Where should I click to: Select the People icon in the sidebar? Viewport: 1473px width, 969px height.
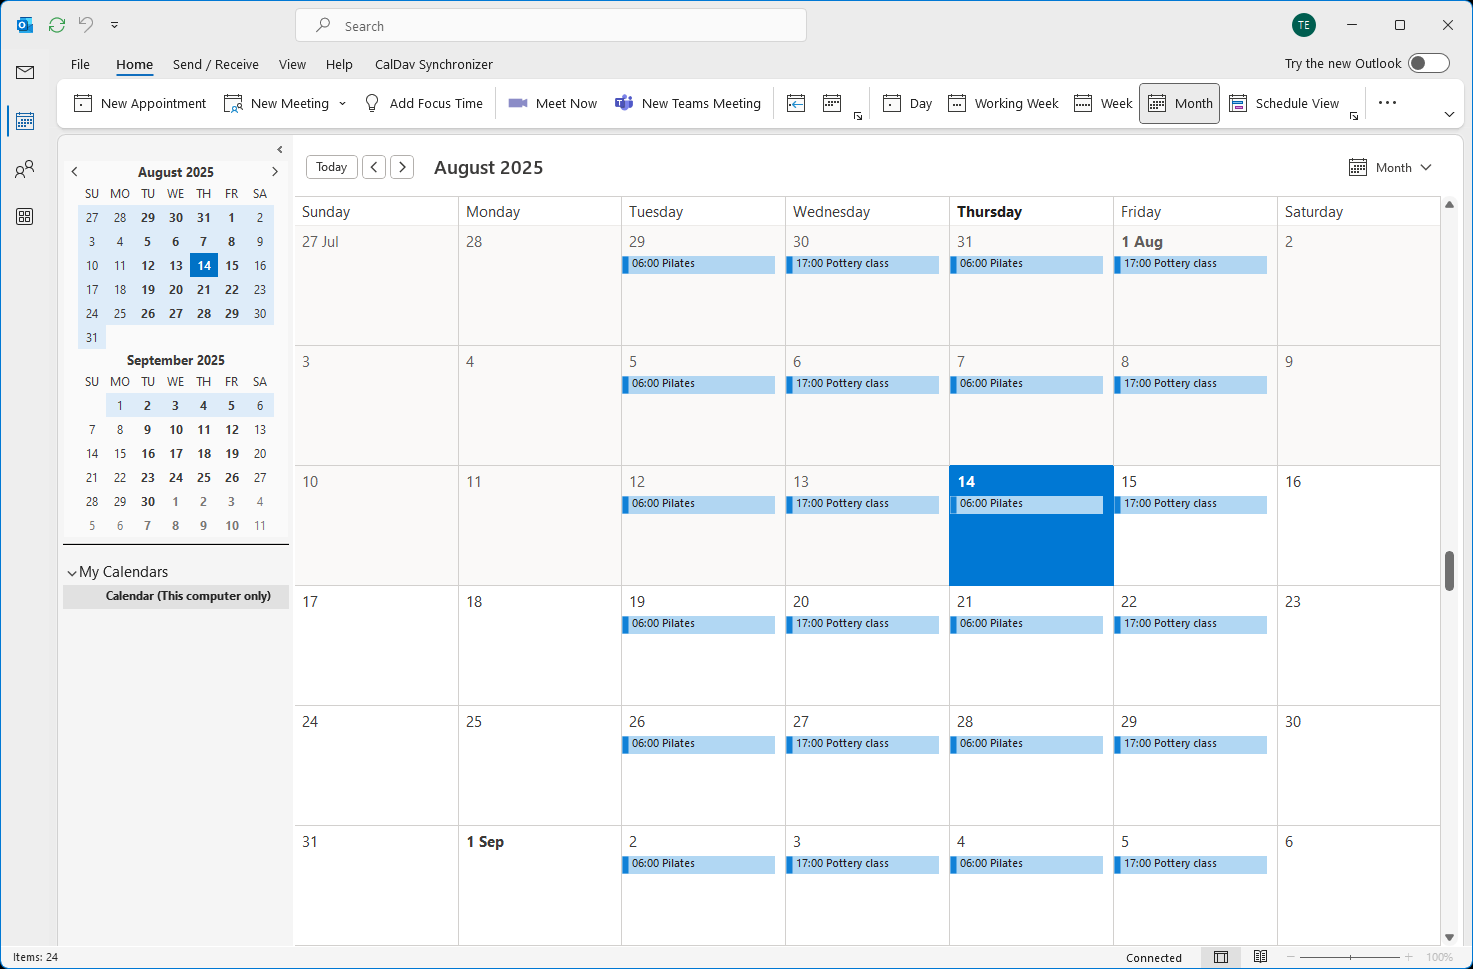click(x=24, y=169)
